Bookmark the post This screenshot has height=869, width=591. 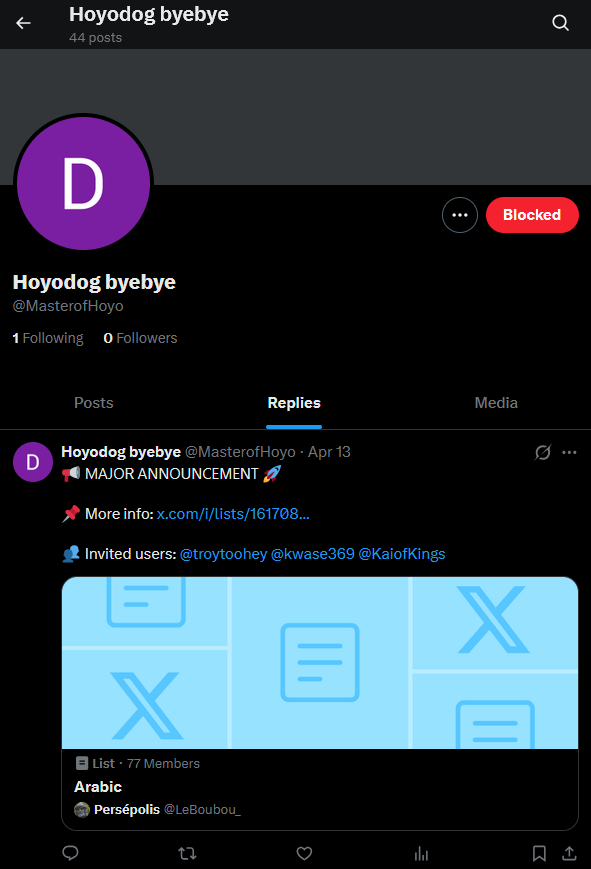(x=539, y=853)
